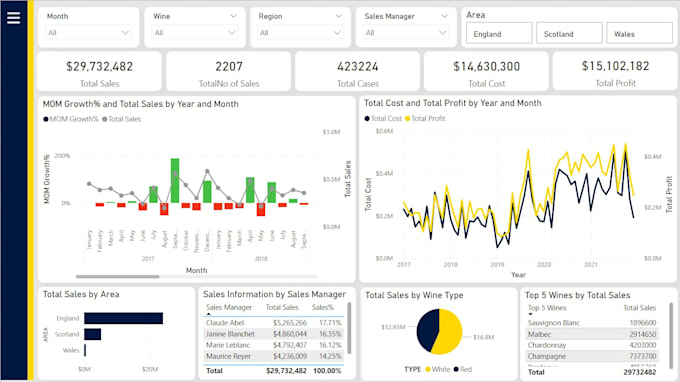This screenshot has height=382, width=680.
Task: Click the sales manager table scrollbar
Action: (x=349, y=328)
